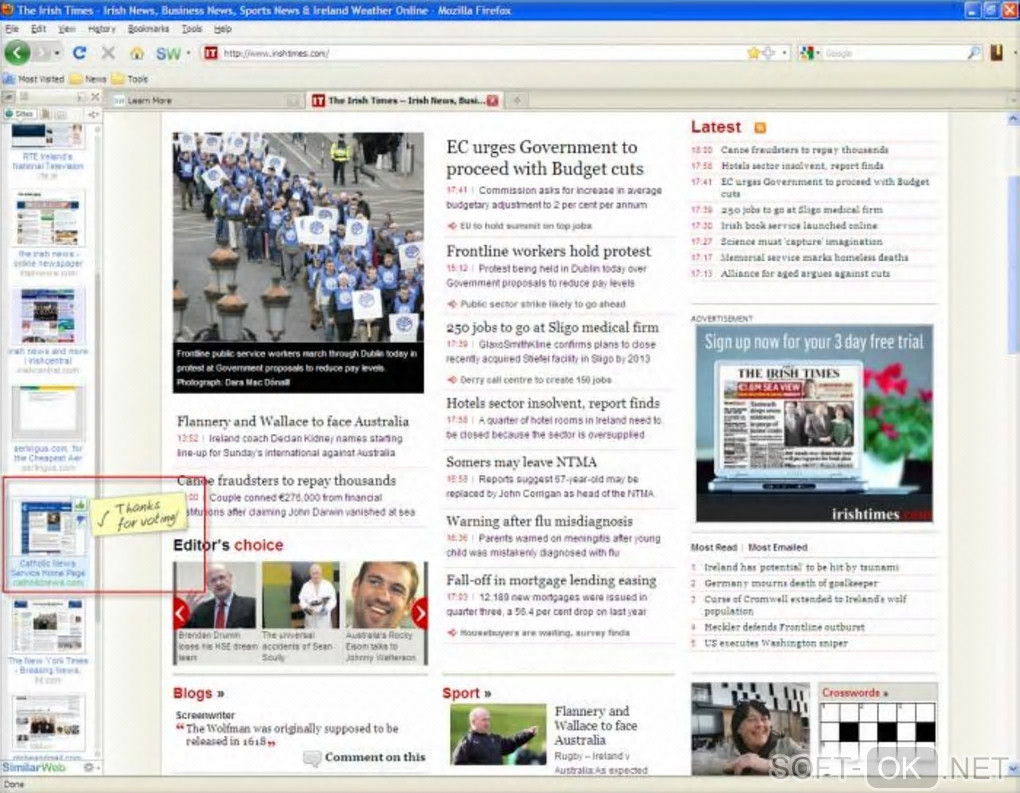Image resolution: width=1020 pixels, height=793 pixels.
Task: Go back with the green Back arrow
Action: coord(18,53)
